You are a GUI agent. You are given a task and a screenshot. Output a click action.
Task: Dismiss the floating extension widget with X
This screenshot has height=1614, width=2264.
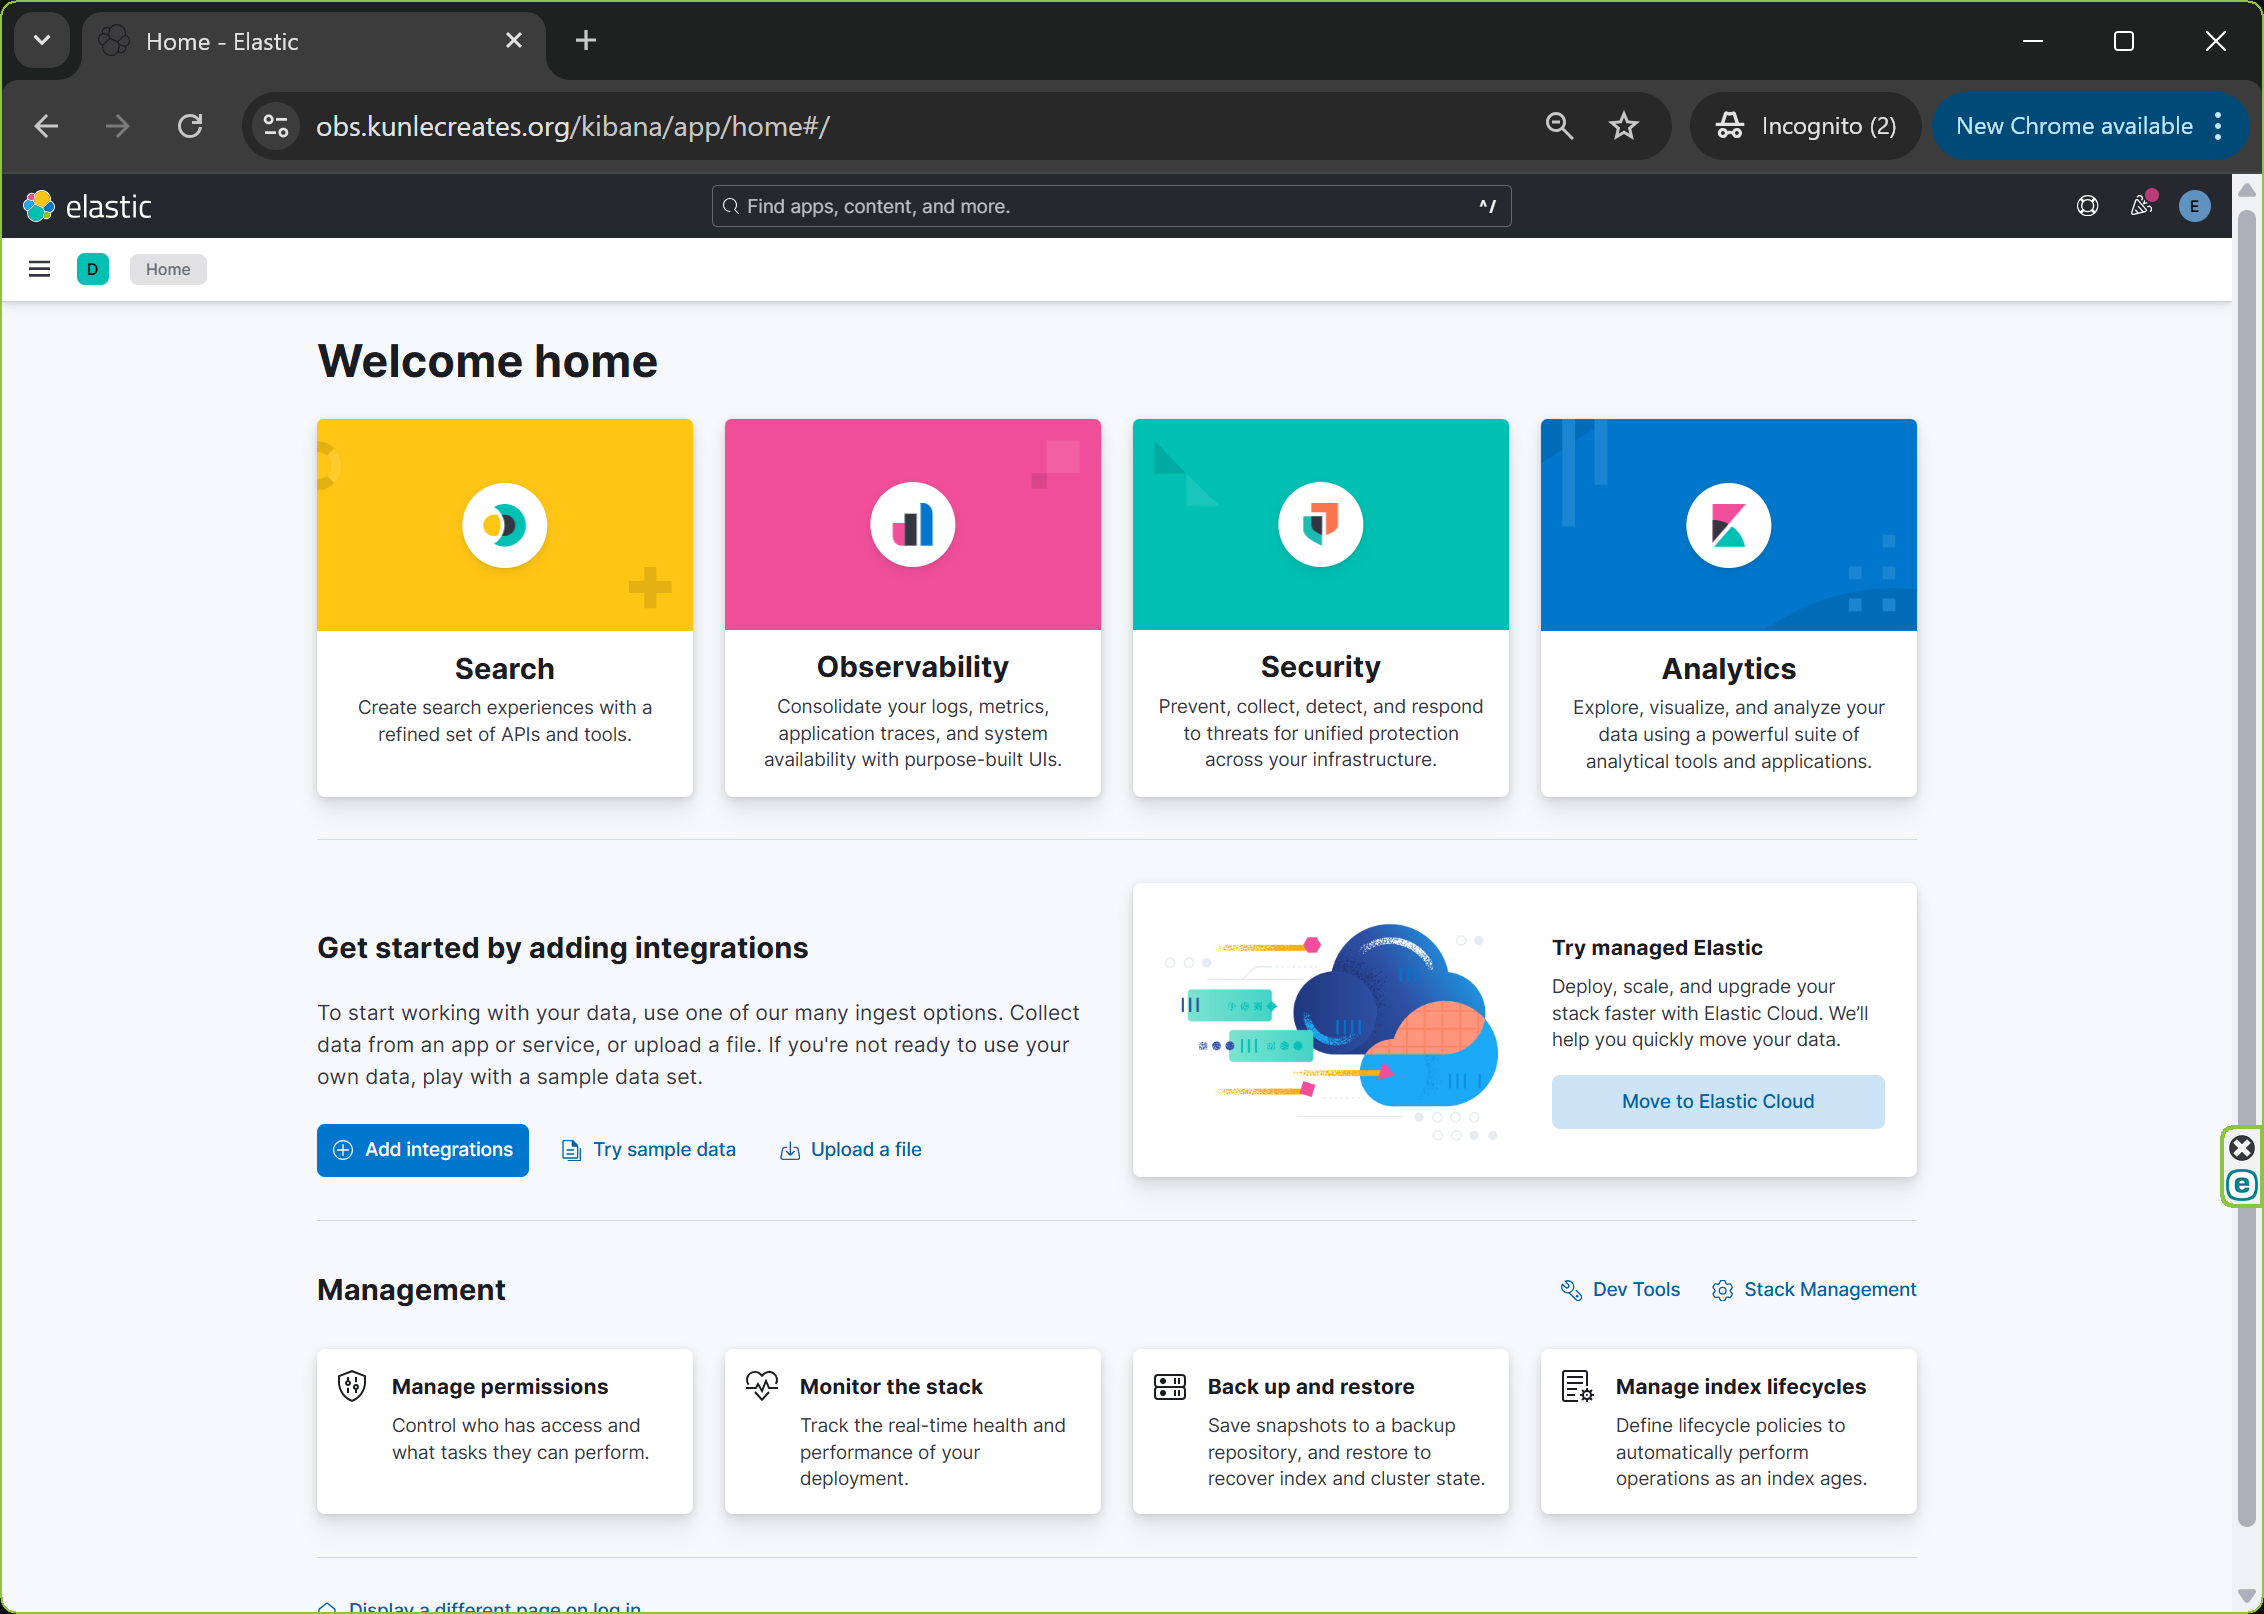tap(2242, 1148)
